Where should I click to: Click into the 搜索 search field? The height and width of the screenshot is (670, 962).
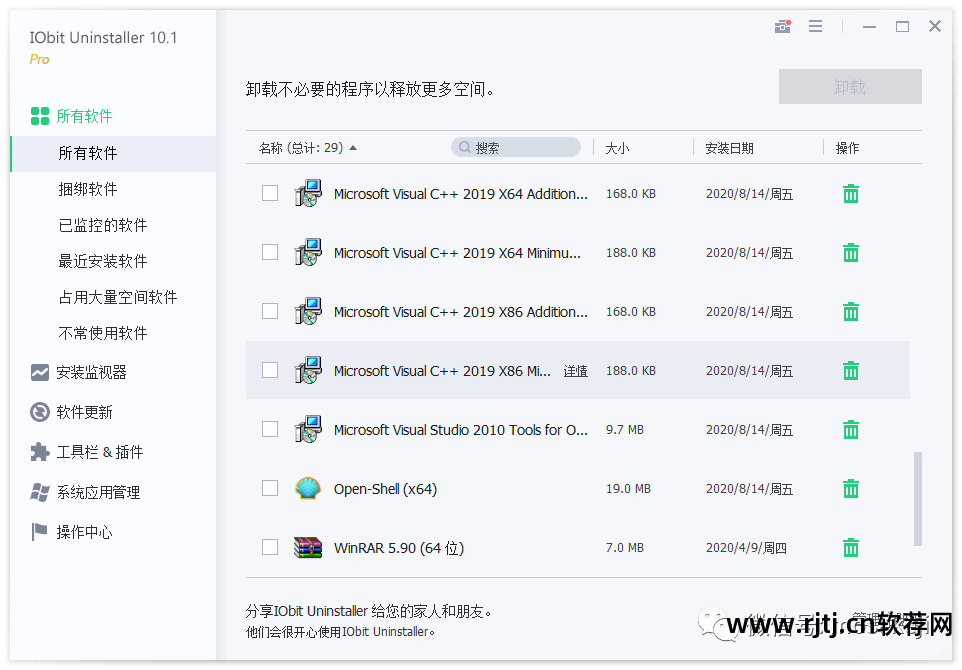[x=516, y=147]
